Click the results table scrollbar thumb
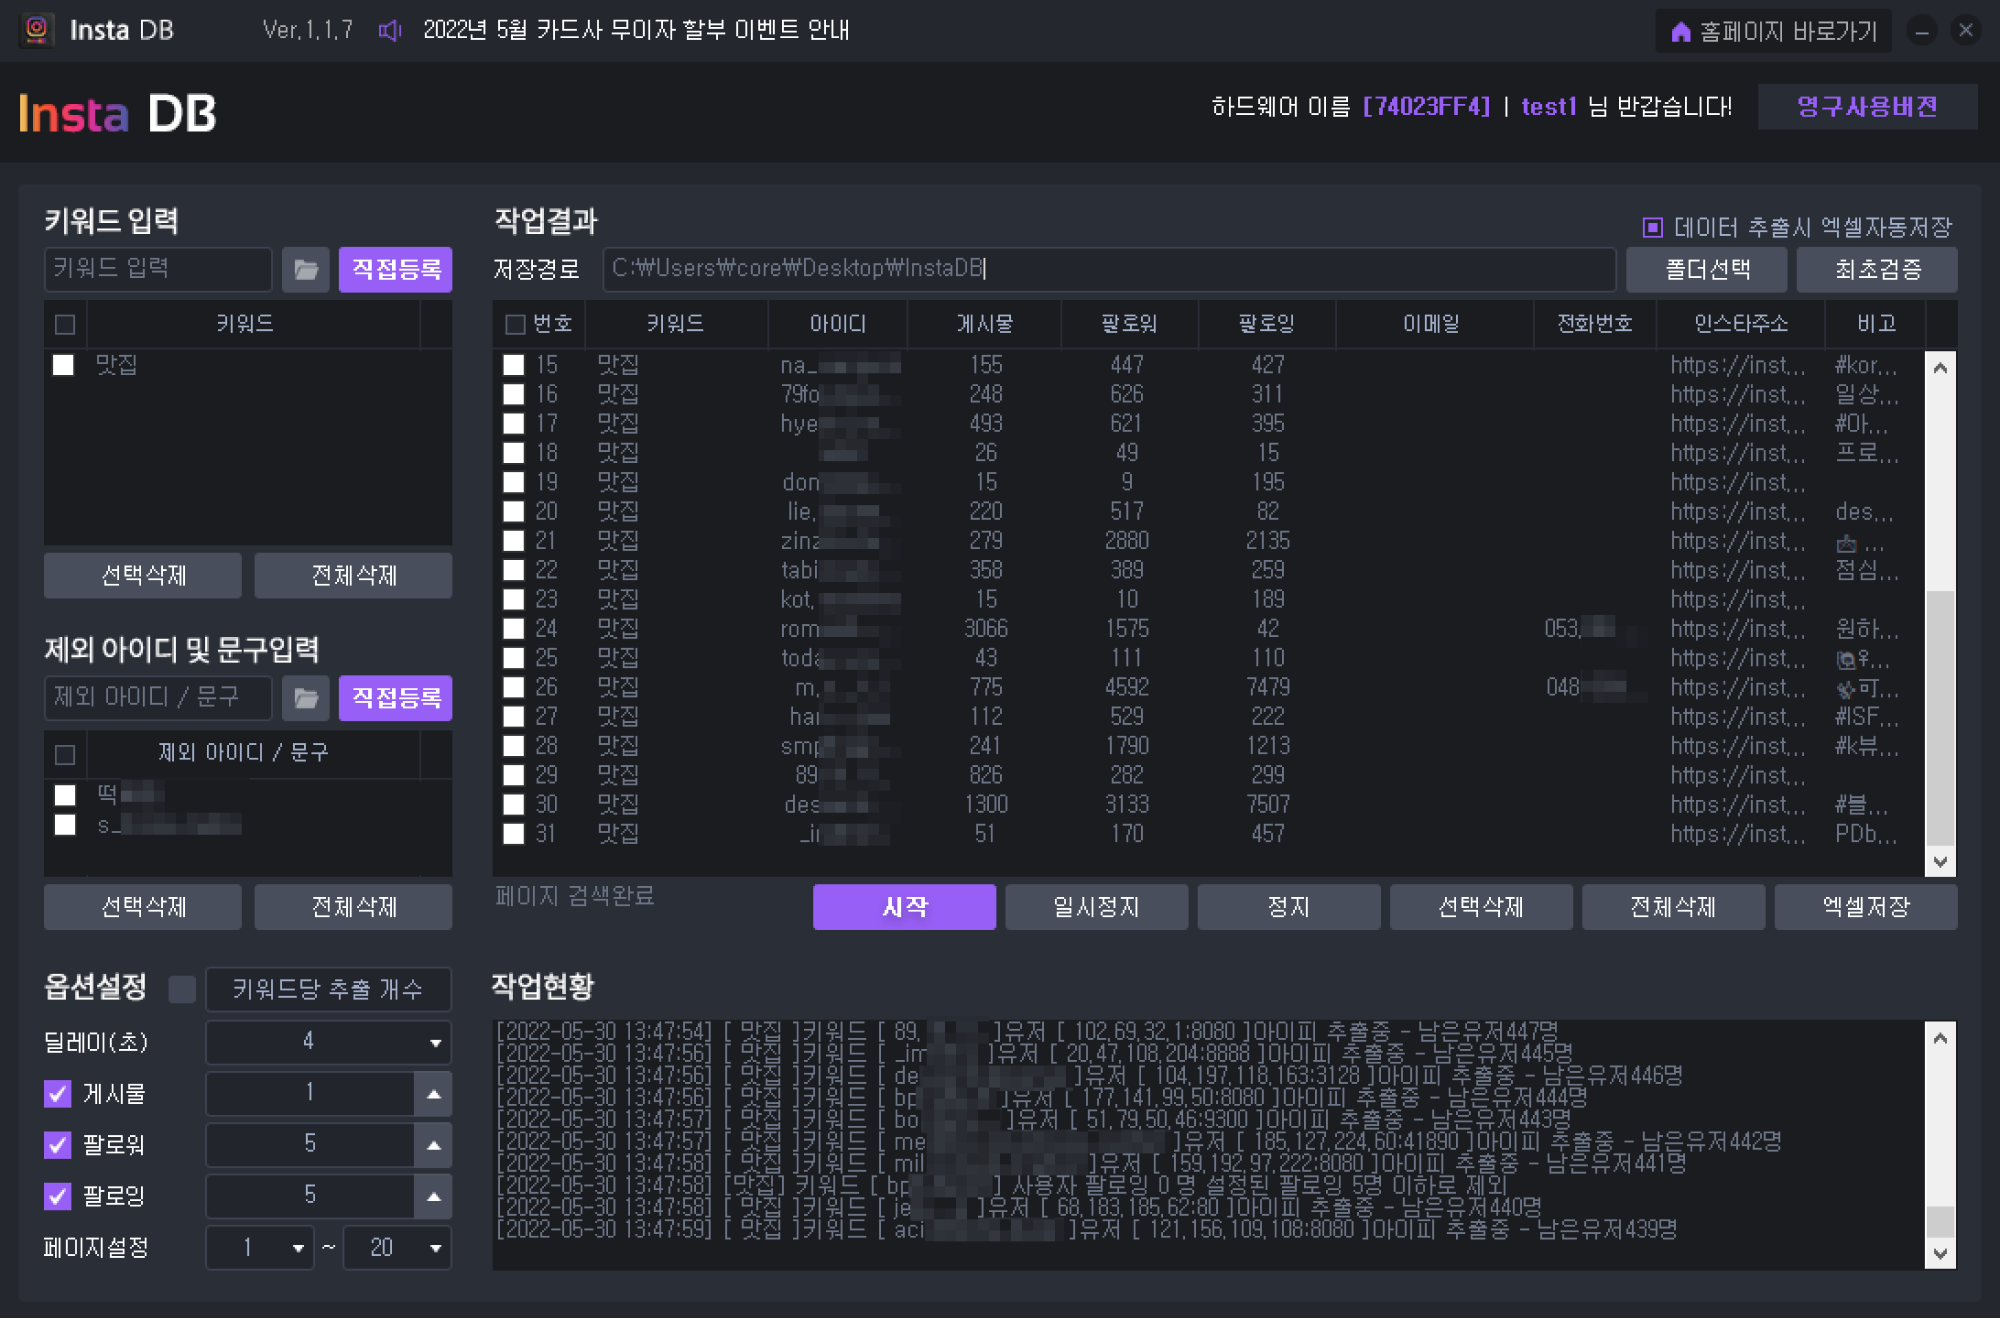The width and height of the screenshot is (2000, 1322). [x=1940, y=718]
